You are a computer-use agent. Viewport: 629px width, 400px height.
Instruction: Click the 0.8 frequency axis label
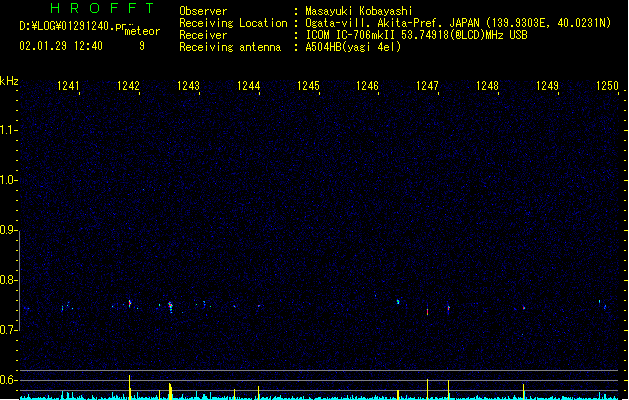8,280
